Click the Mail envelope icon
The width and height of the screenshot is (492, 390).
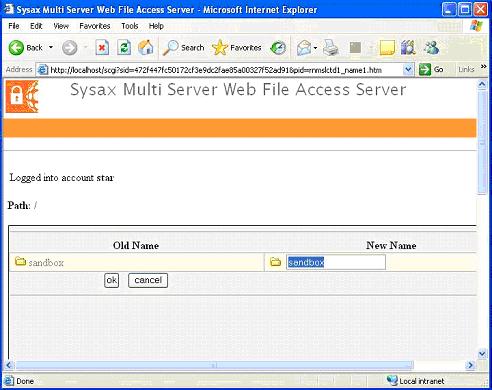click(x=304, y=48)
